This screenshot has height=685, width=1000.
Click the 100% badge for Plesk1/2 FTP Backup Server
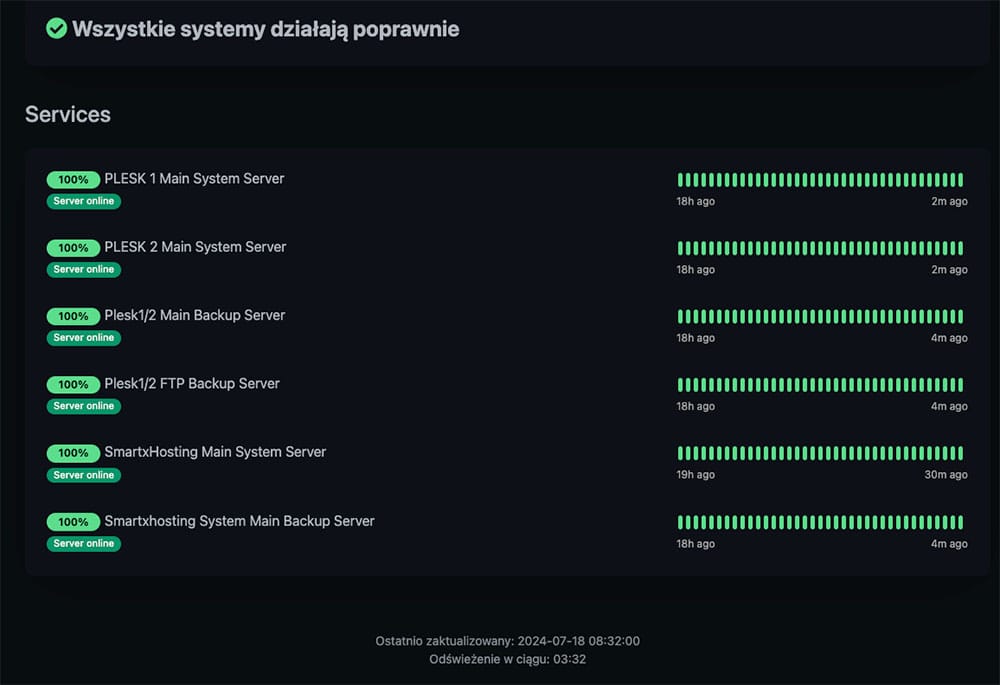pos(73,384)
